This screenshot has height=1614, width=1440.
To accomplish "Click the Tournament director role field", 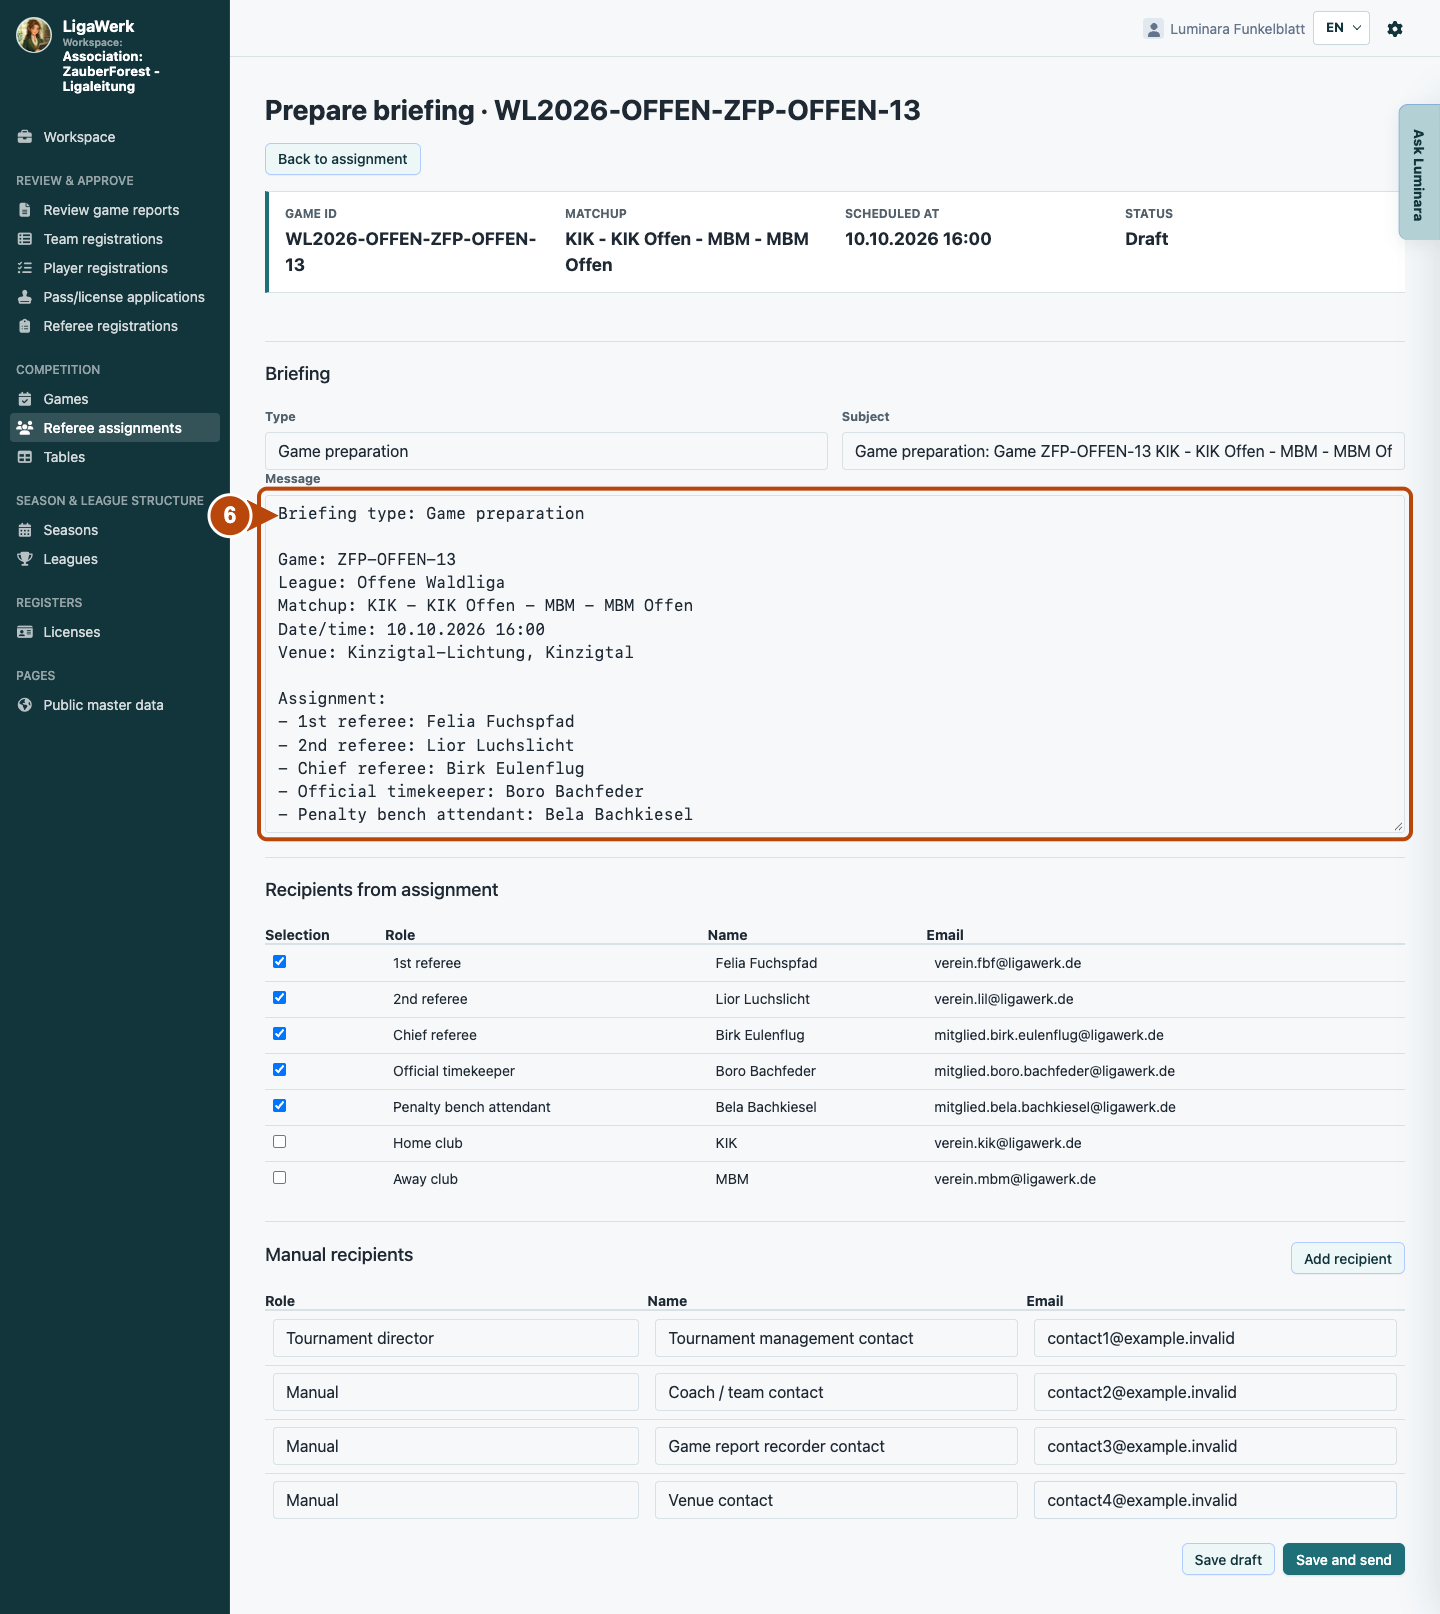I will pos(456,1338).
